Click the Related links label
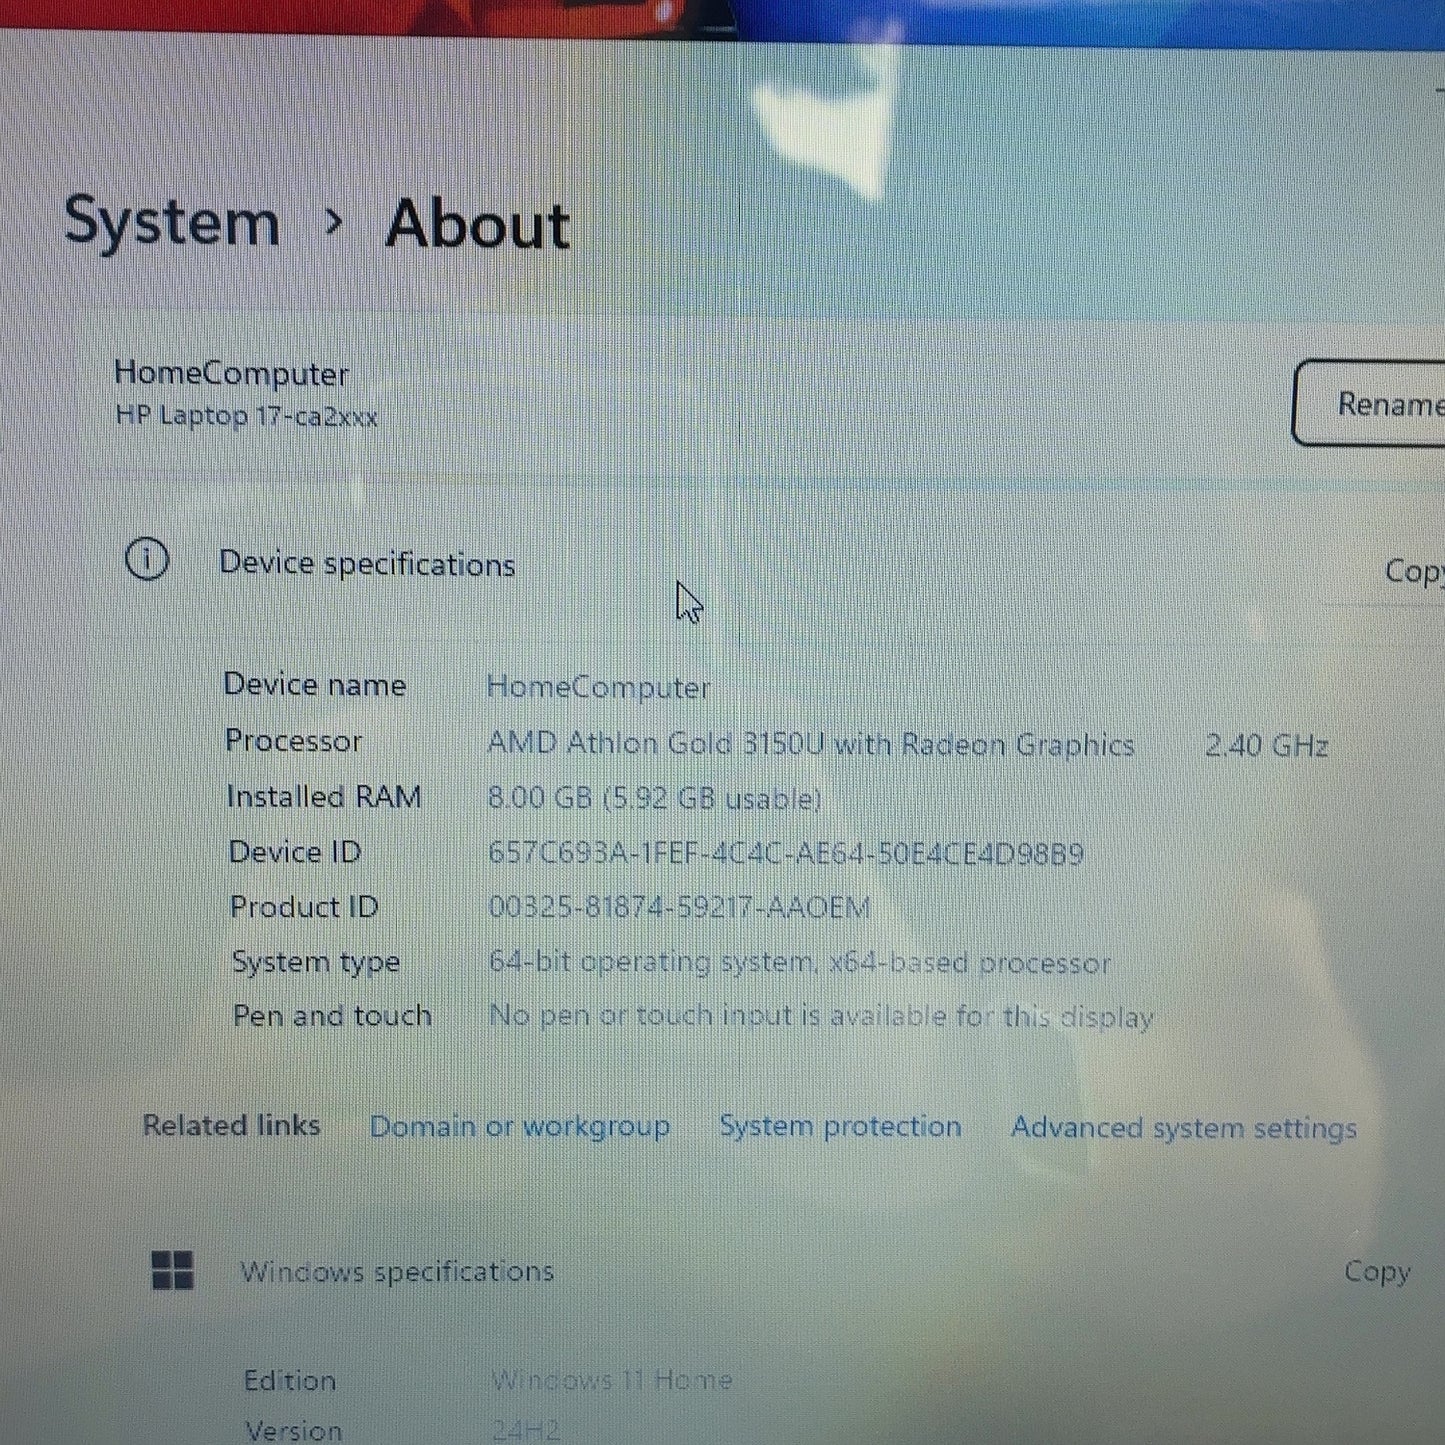 (232, 1125)
